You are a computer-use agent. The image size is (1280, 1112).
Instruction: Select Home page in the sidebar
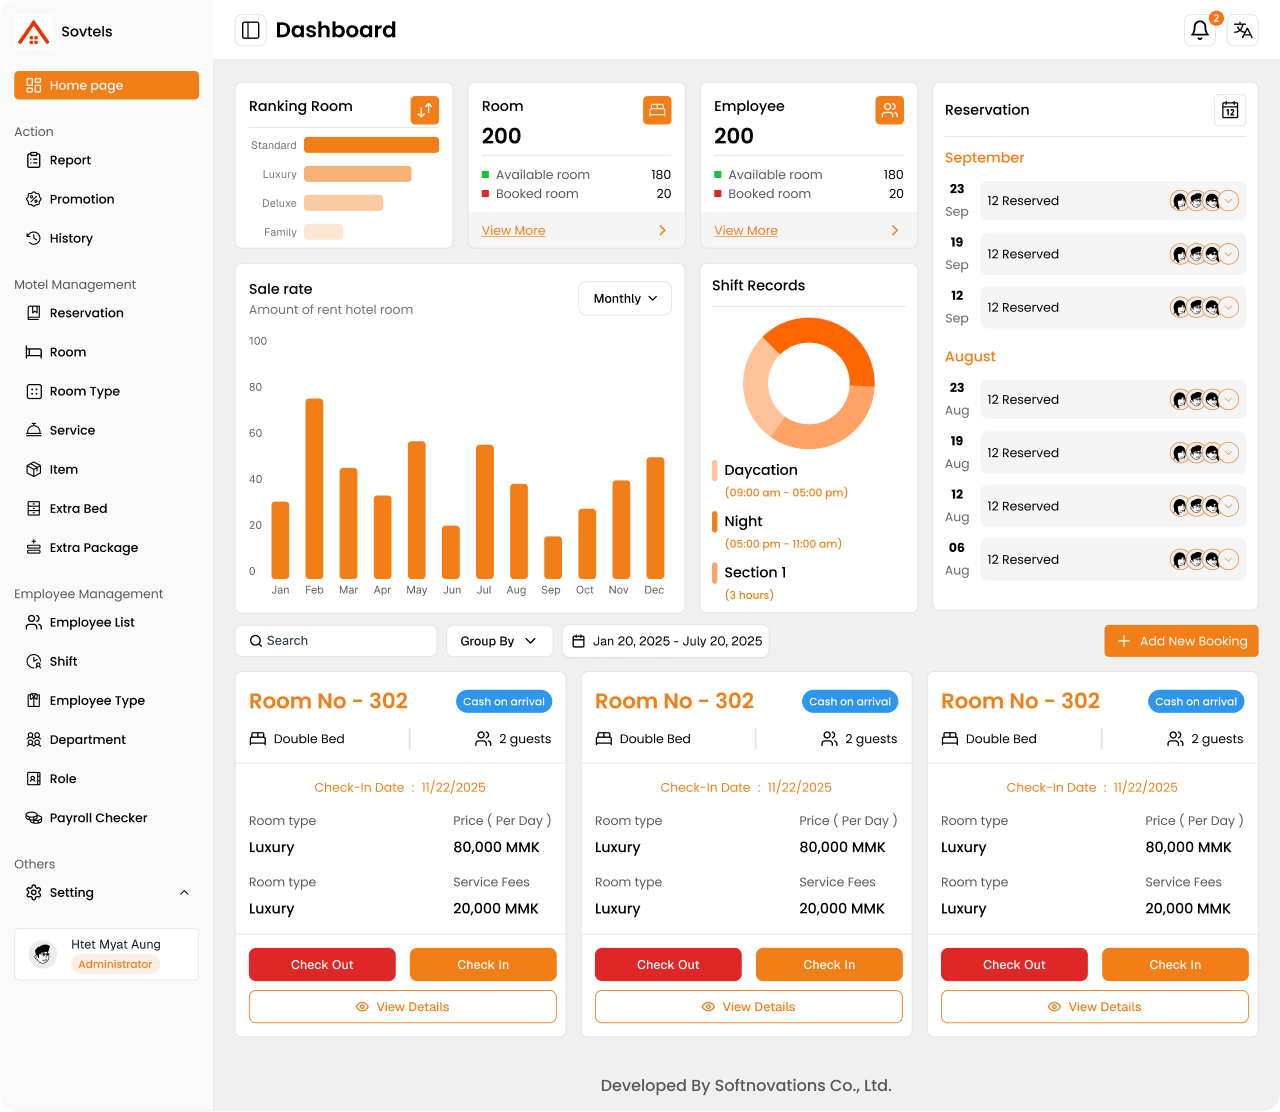pyautogui.click(x=106, y=85)
